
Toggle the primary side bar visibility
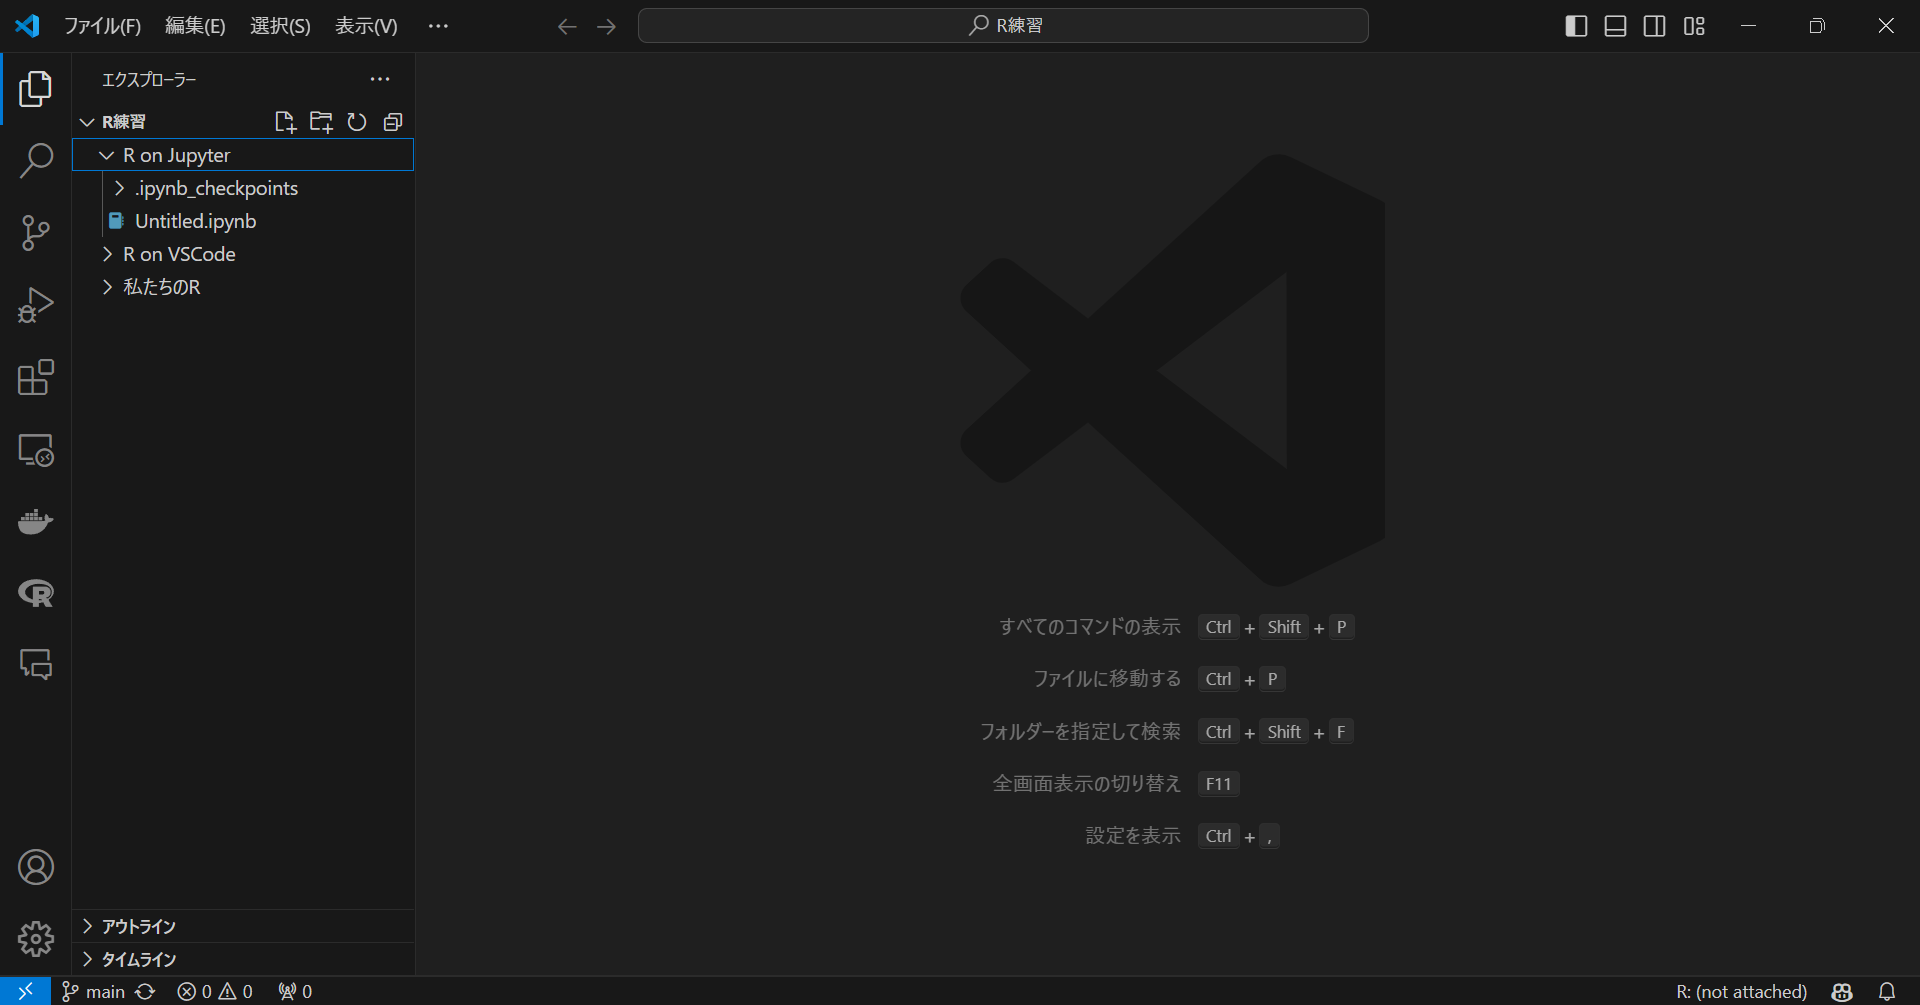1576,26
